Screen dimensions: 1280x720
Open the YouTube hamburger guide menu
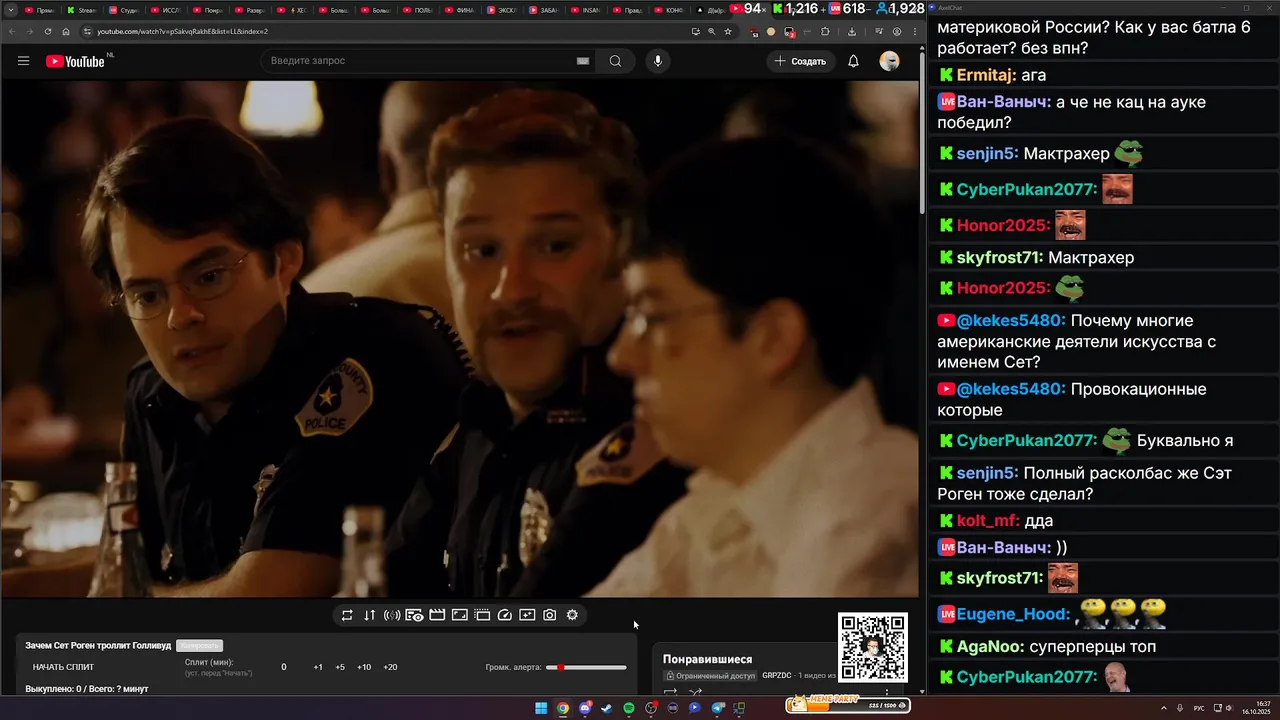[x=23, y=61]
